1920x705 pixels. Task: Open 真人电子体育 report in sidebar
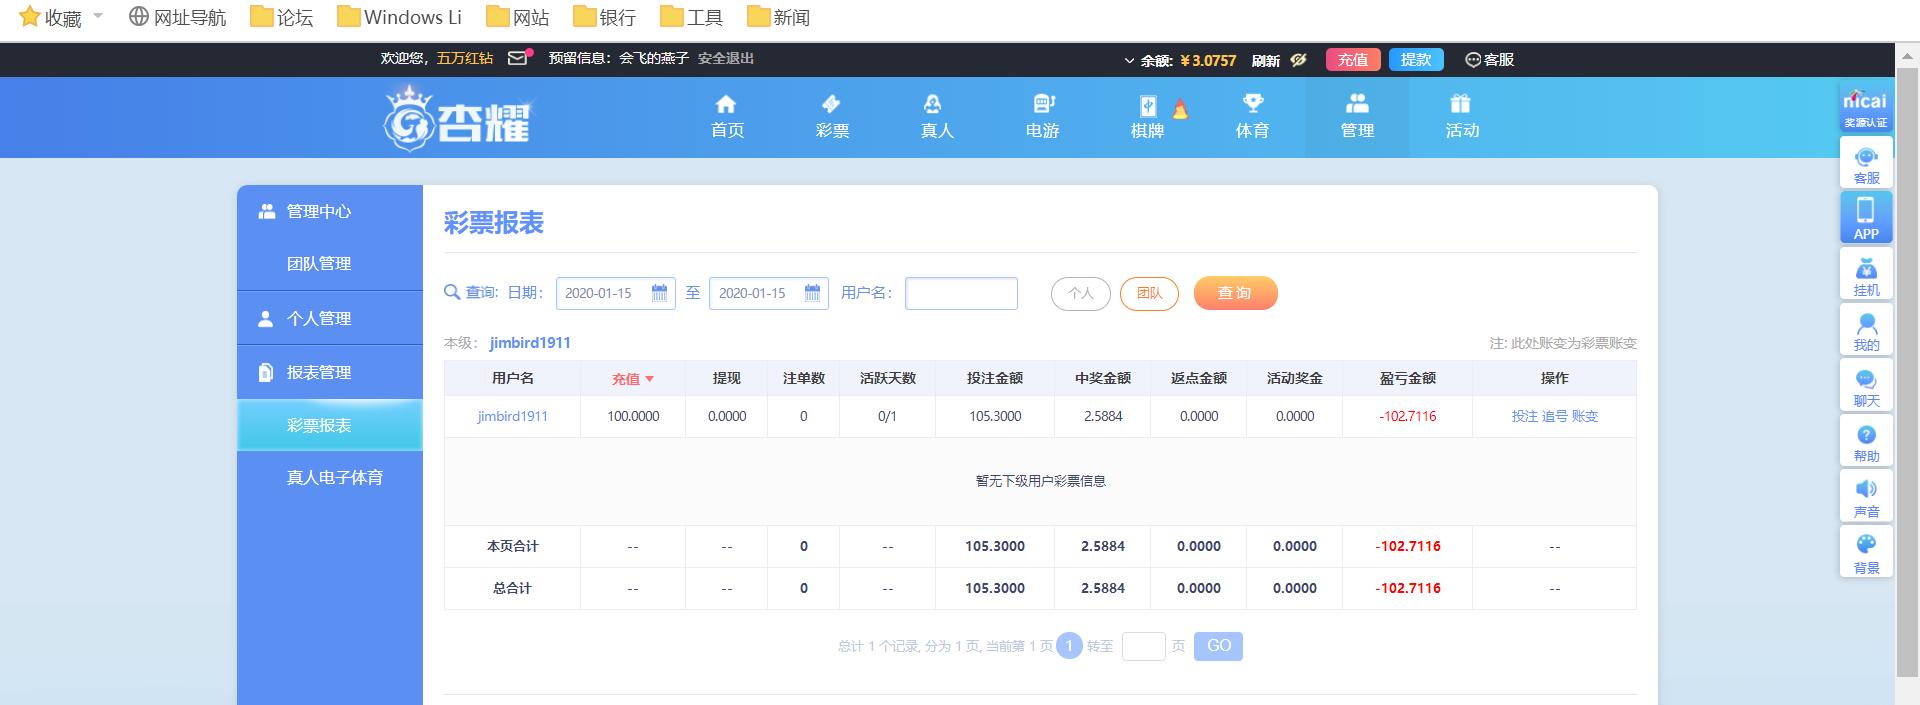click(334, 478)
